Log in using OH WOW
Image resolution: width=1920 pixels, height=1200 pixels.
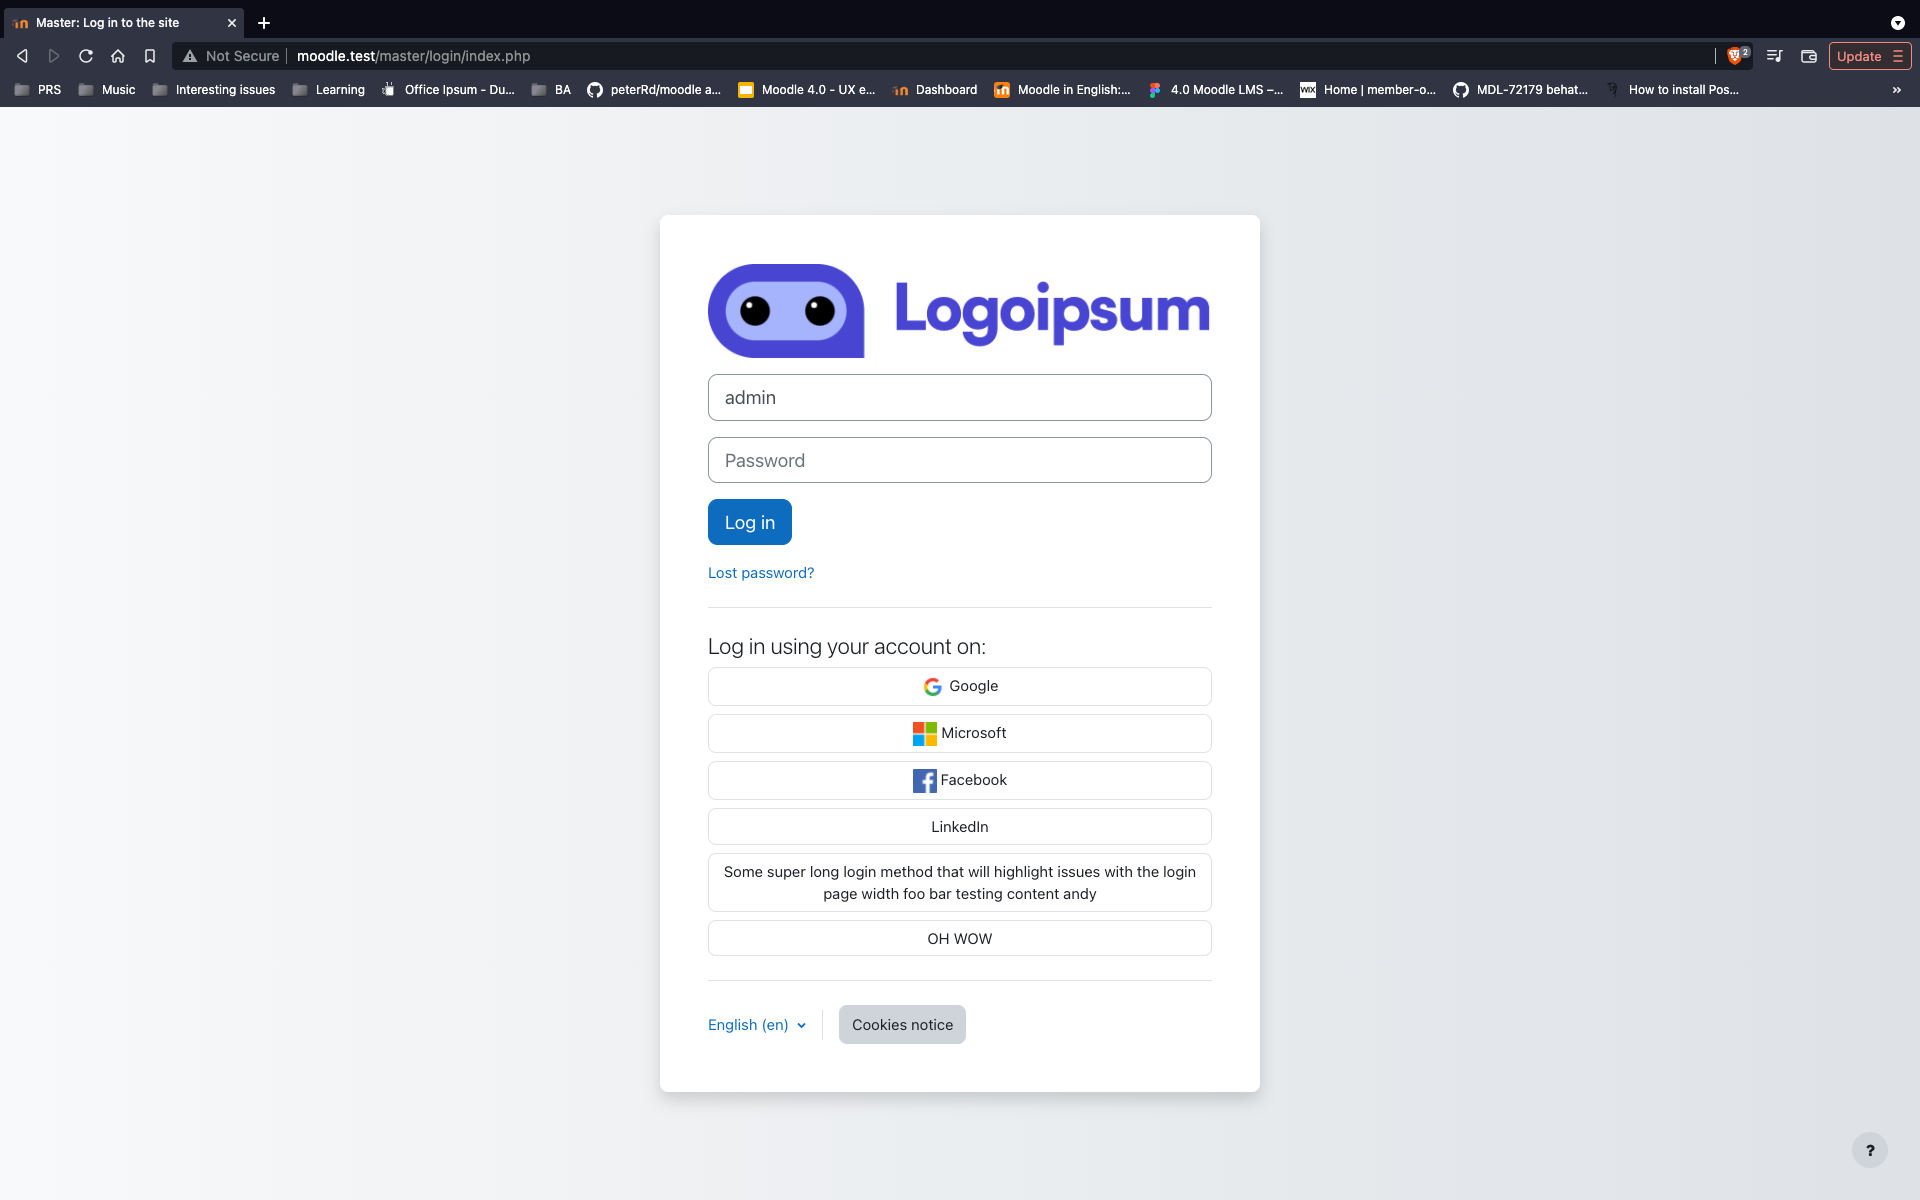click(x=960, y=938)
